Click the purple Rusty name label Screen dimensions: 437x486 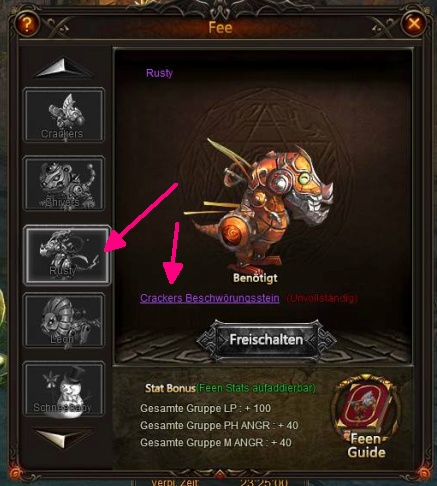159,73
